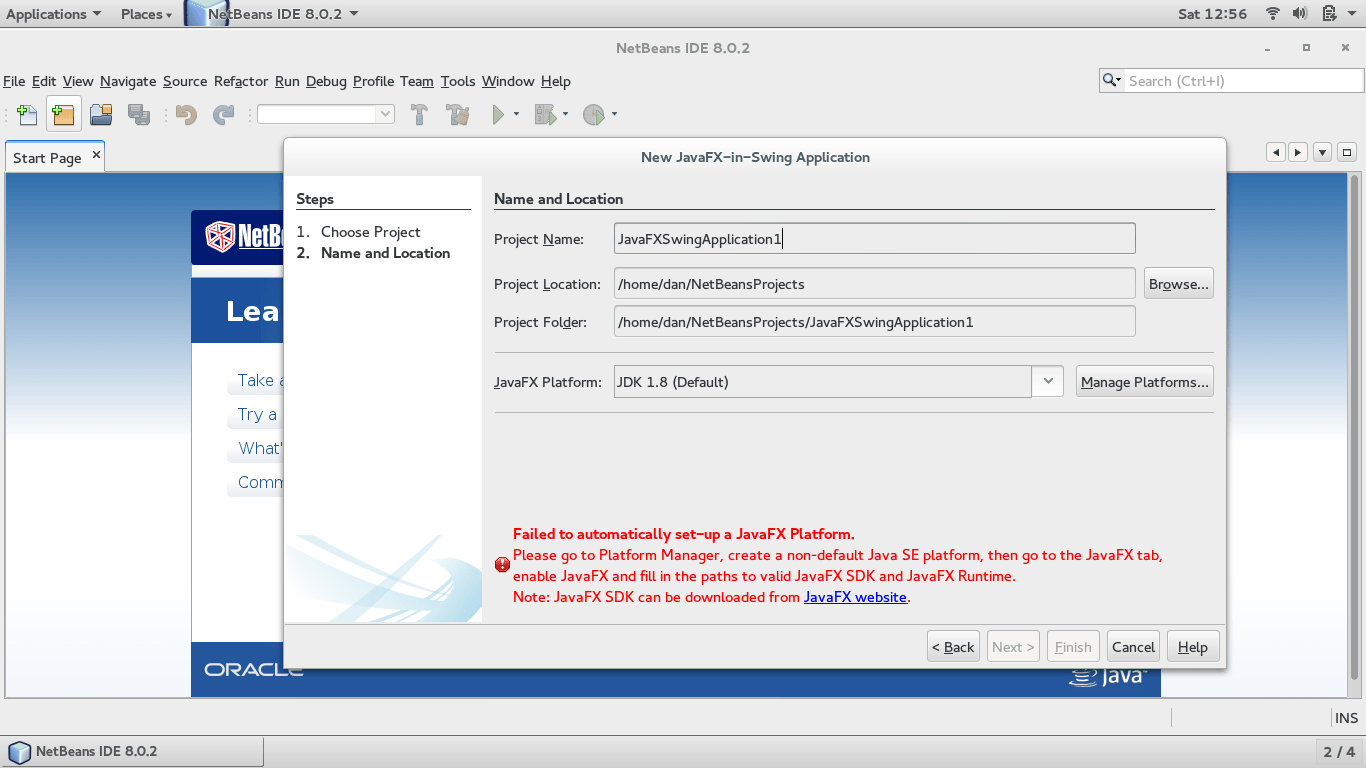Click the Open Project folder icon

pyautogui.click(x=101, y=114)
